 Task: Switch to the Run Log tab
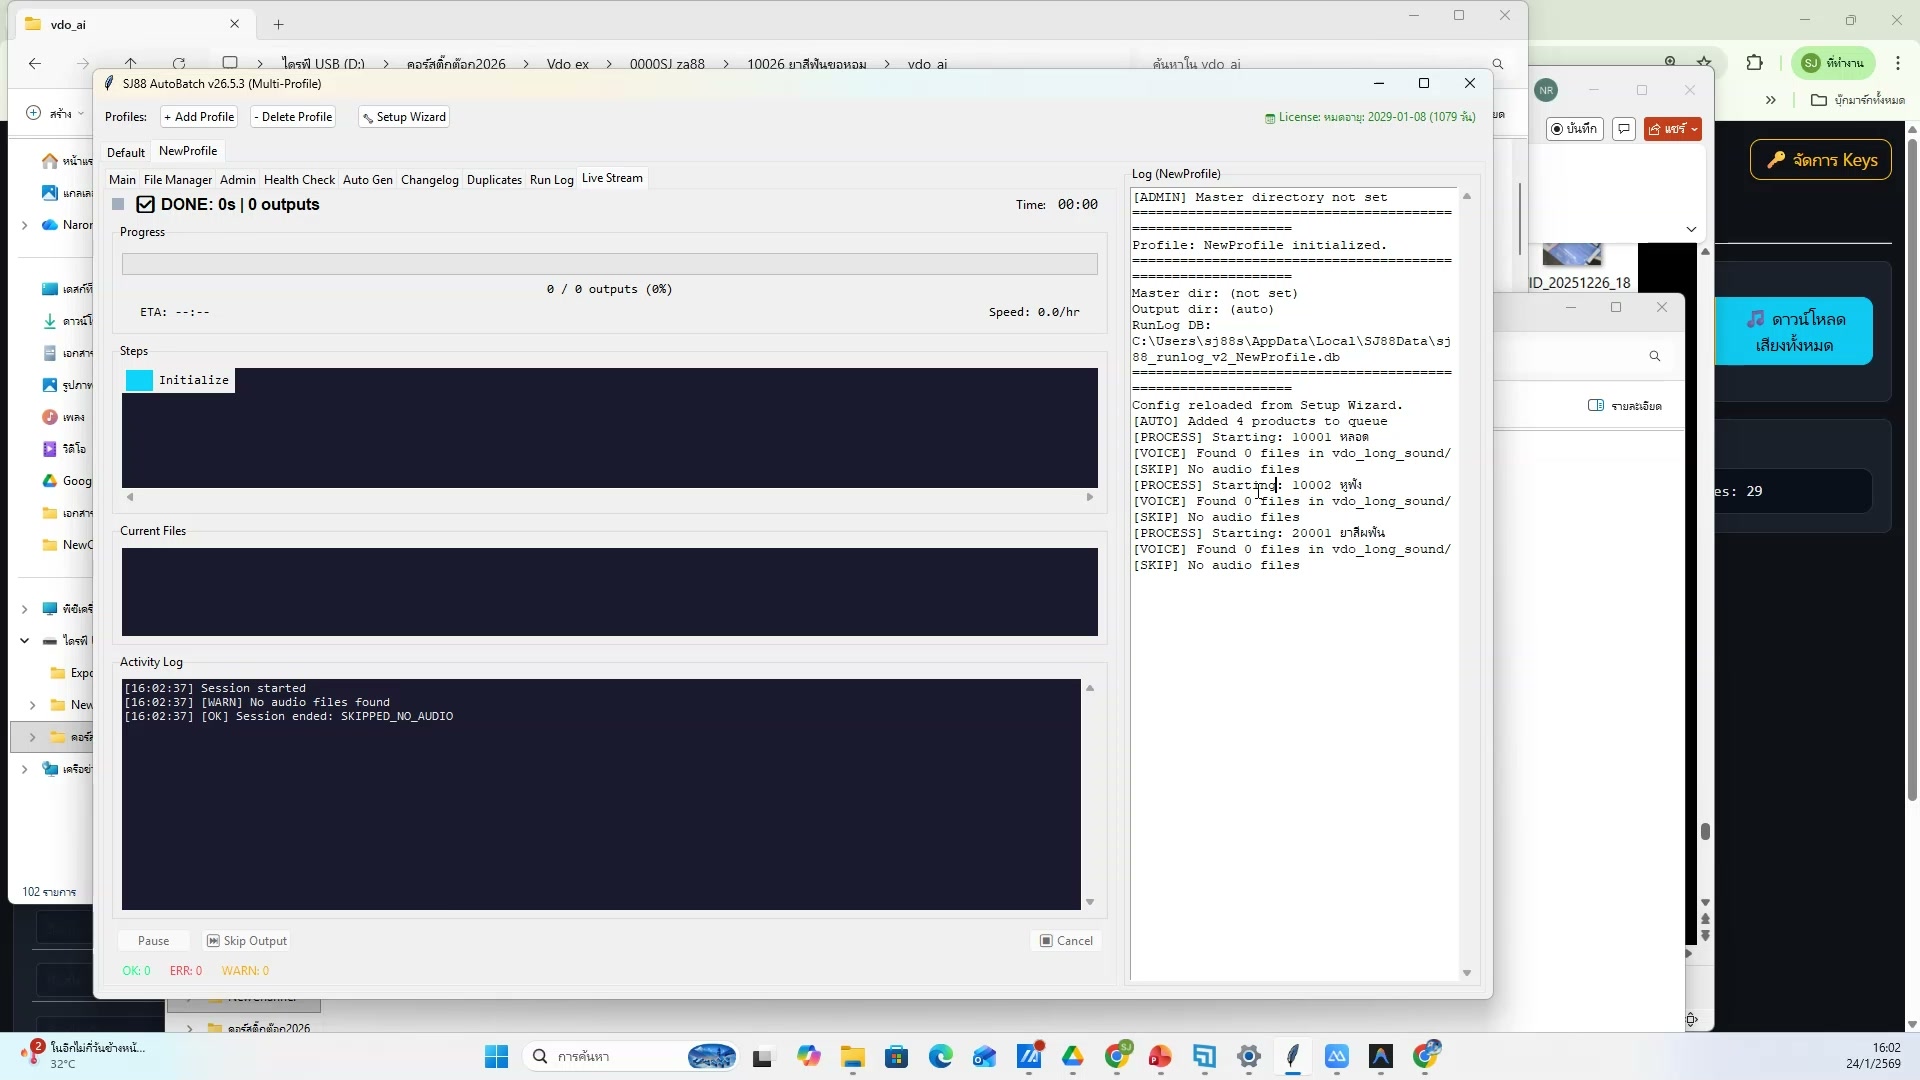551,180
